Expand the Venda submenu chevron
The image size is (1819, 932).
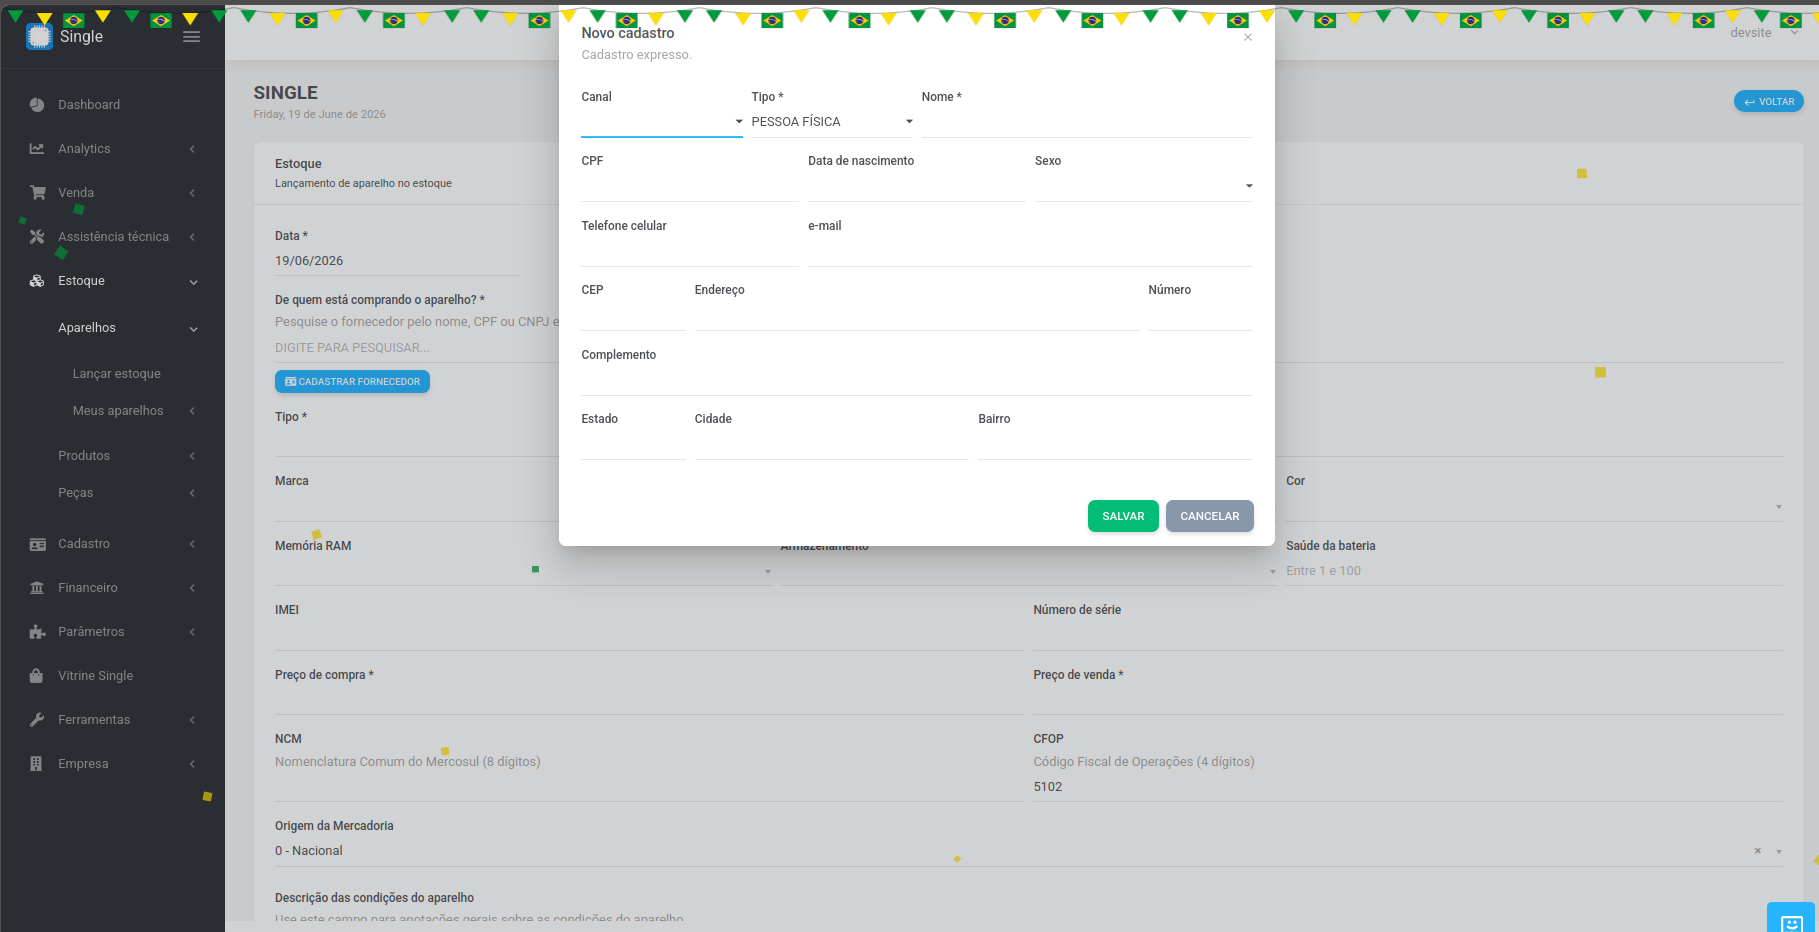click(x=192, y=193)
